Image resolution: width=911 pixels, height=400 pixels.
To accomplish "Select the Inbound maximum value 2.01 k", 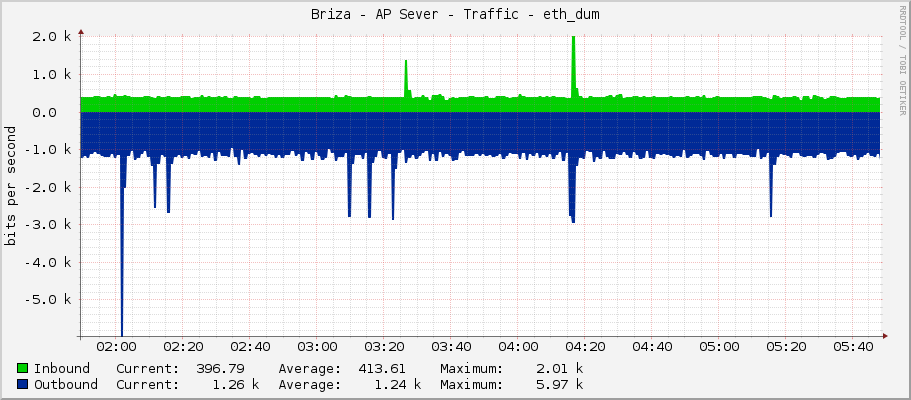I will [x=559, y=369].
